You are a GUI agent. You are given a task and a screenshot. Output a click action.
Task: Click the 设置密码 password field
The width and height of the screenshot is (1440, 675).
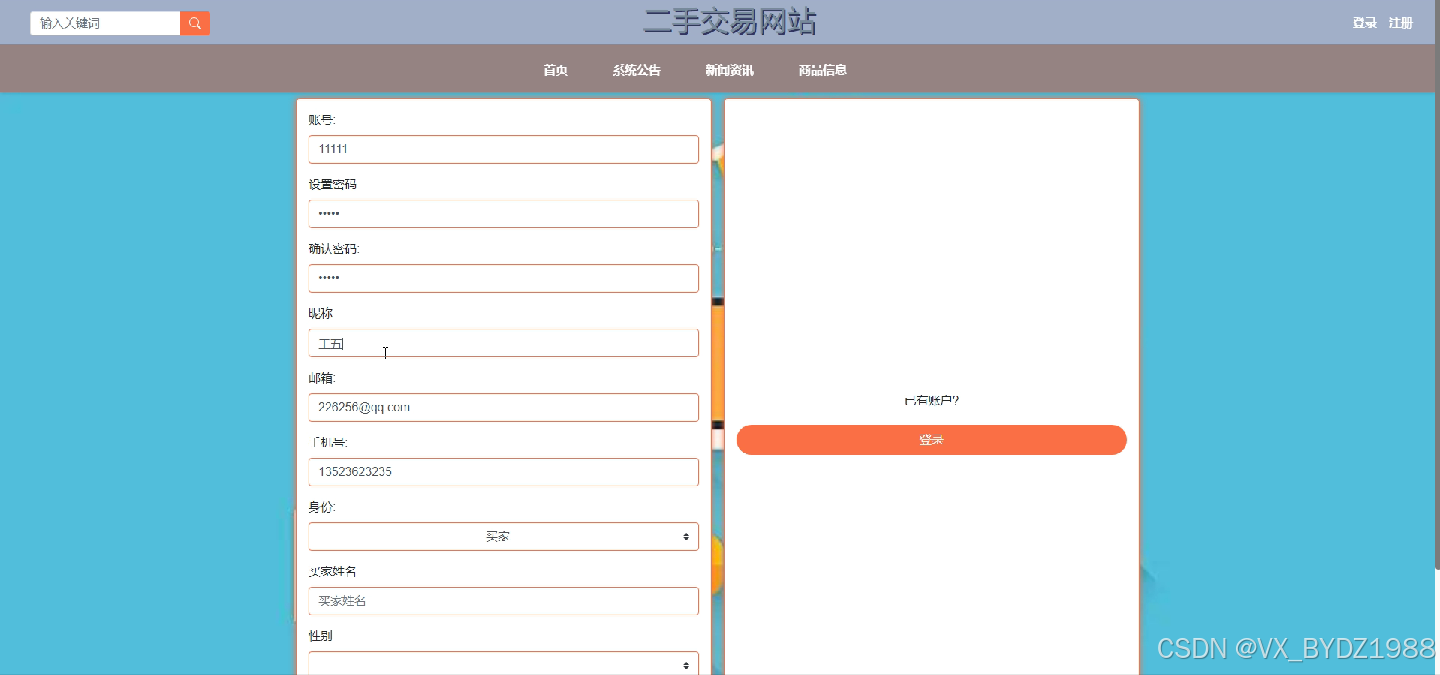click(503, 214)
